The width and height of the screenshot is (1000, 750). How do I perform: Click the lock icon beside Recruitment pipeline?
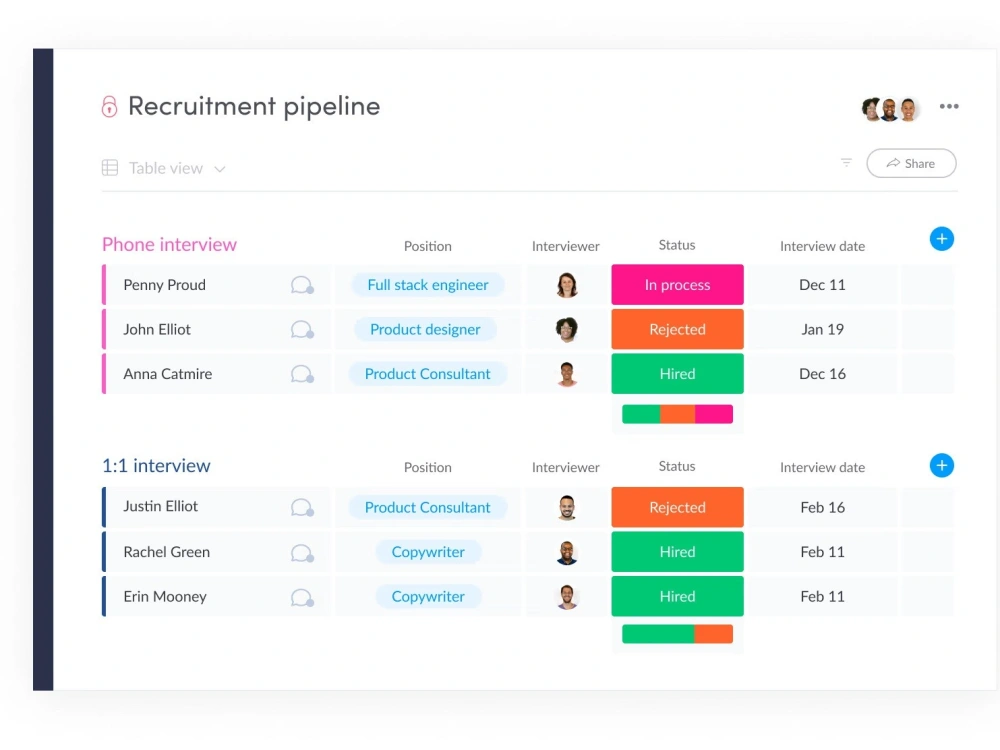point(109,107)
